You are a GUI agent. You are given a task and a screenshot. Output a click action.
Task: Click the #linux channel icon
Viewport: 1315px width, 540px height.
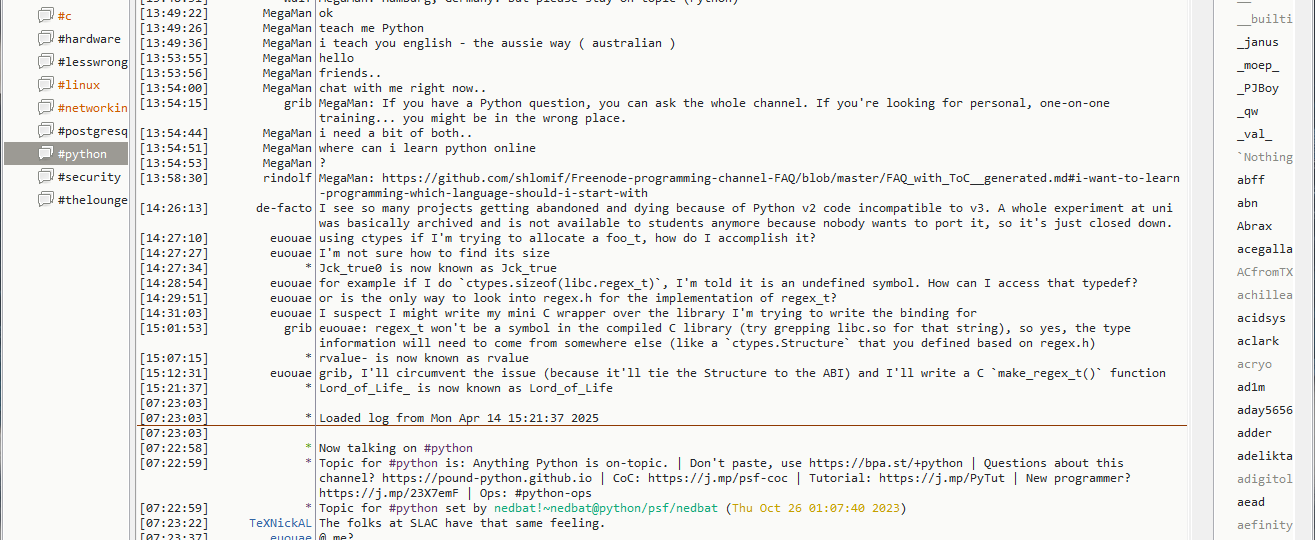tap(45, 85)
